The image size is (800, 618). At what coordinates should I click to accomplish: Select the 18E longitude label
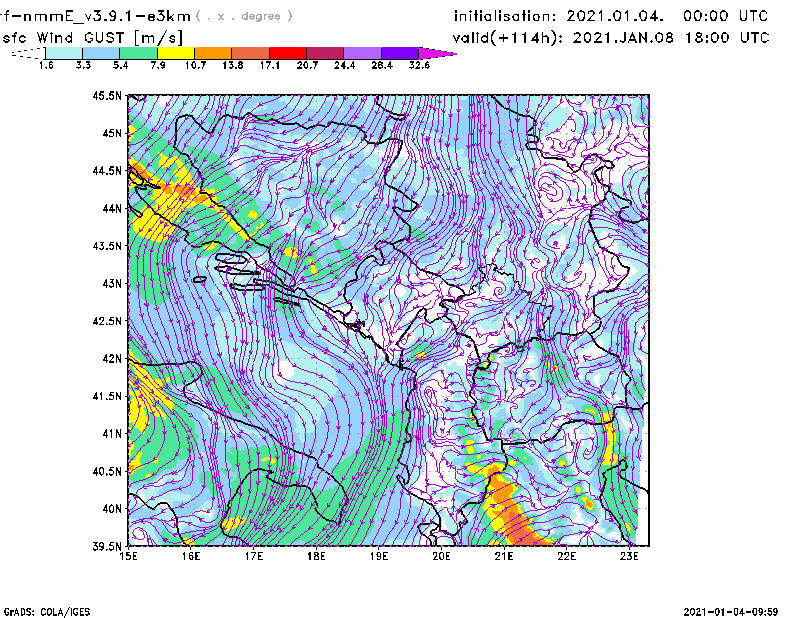(316, 556)
